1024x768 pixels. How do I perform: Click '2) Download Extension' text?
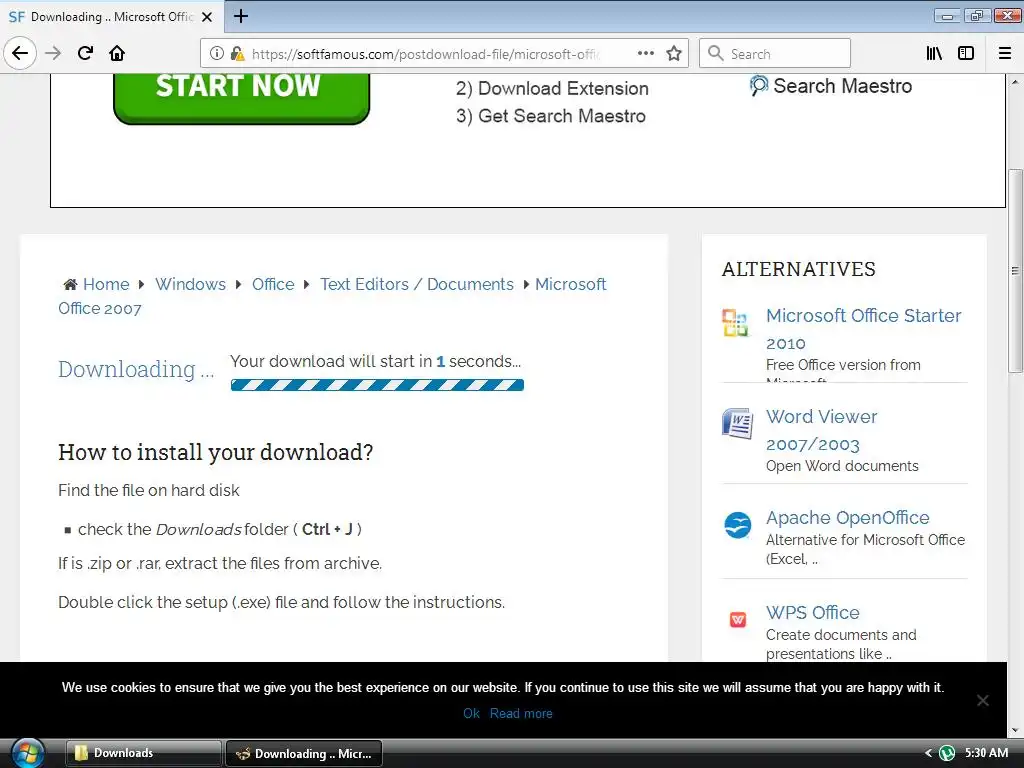click(x=552, y=88)
